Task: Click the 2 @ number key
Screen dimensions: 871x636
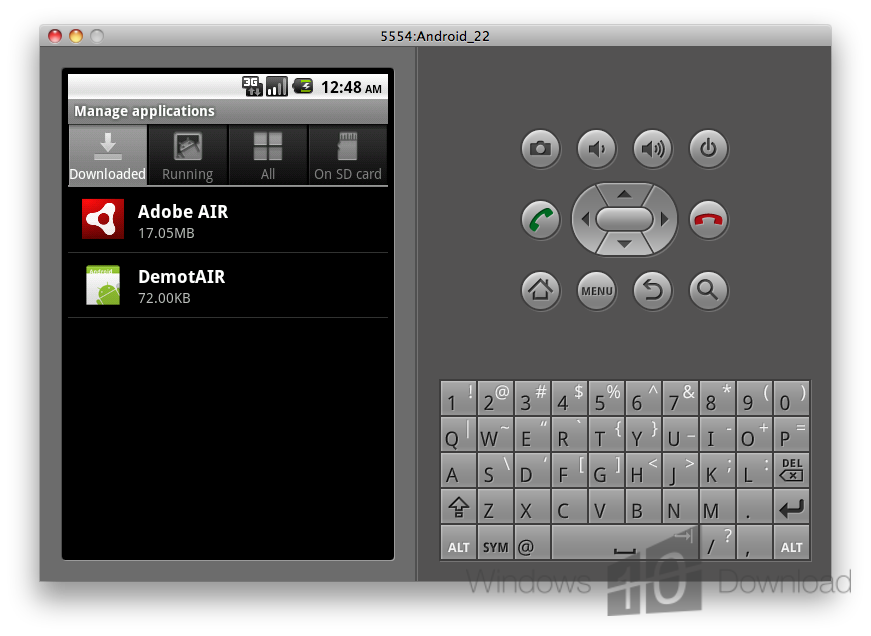Action: (x=495, y=398)
